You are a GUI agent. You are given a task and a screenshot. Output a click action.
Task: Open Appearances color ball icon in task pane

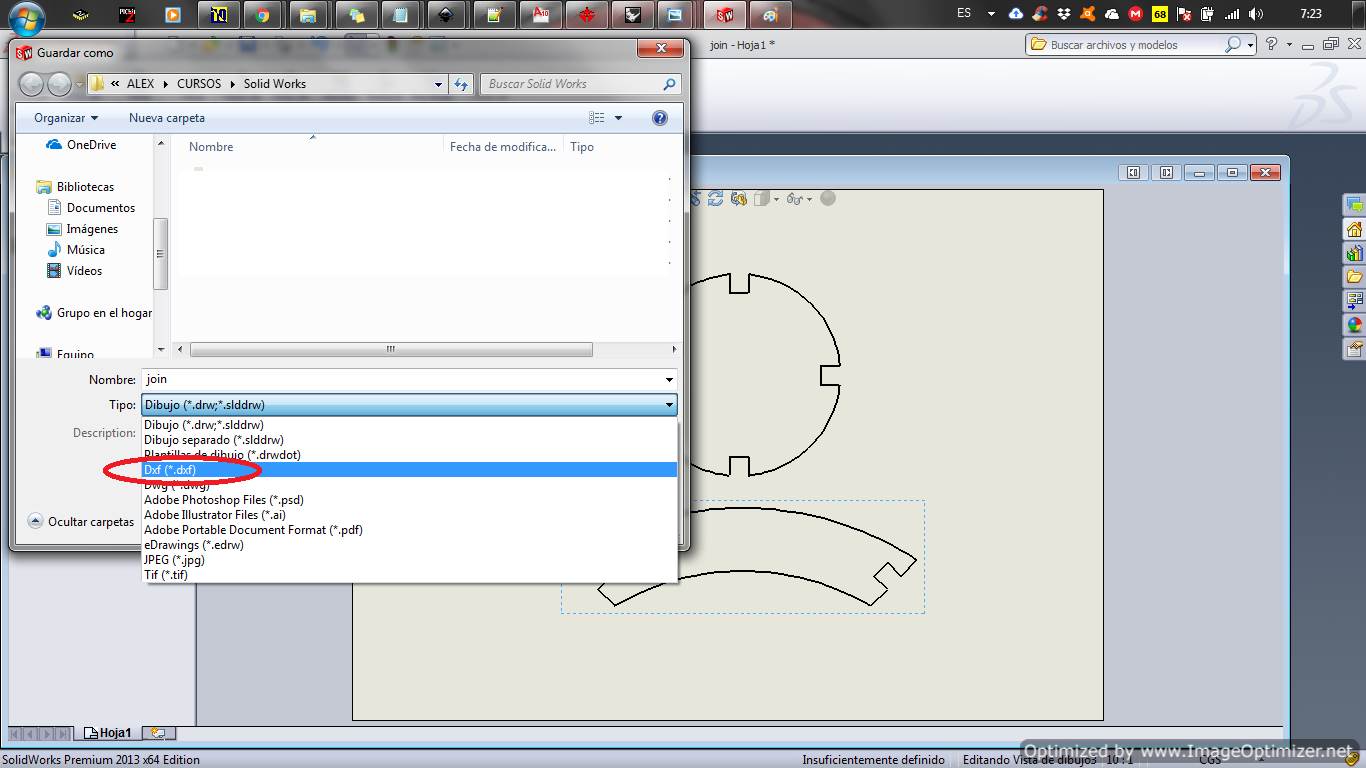coord(1355,325)
